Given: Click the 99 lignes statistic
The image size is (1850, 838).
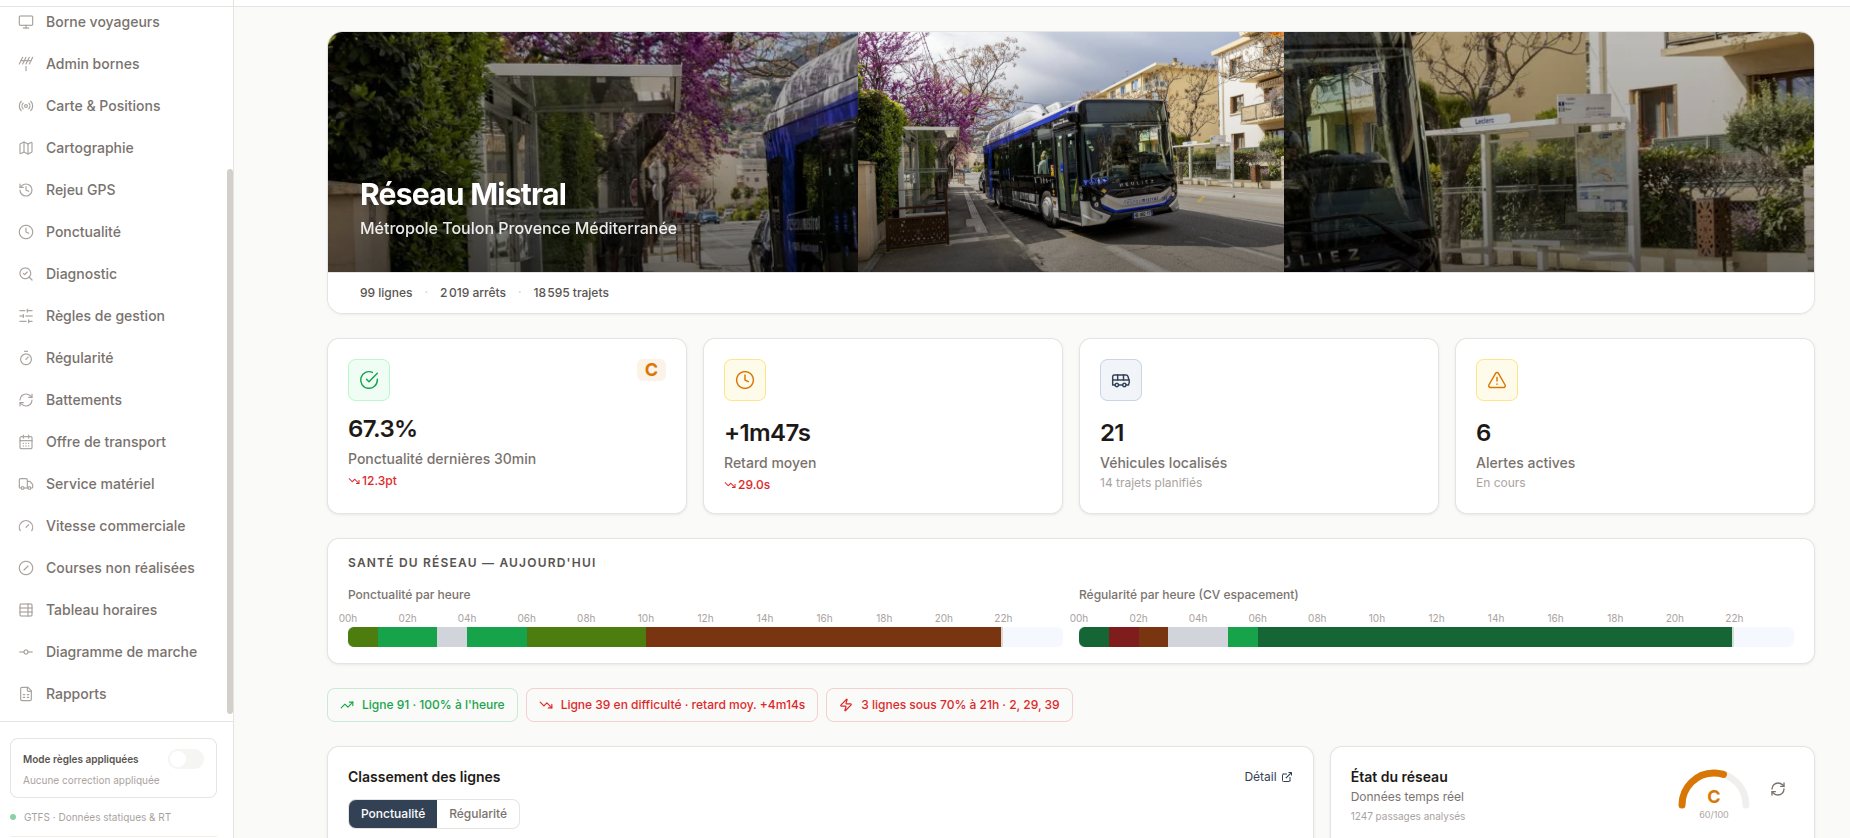Looking at the screenshot, I should tap(386, 293).
